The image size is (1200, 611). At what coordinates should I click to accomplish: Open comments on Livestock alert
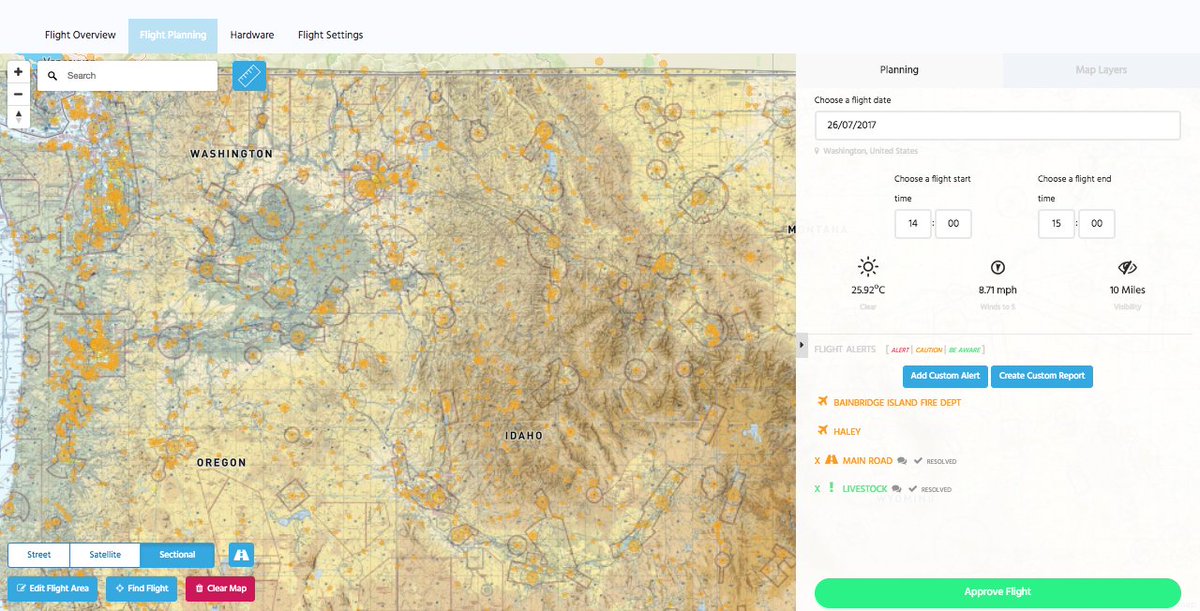coord(896,489)
